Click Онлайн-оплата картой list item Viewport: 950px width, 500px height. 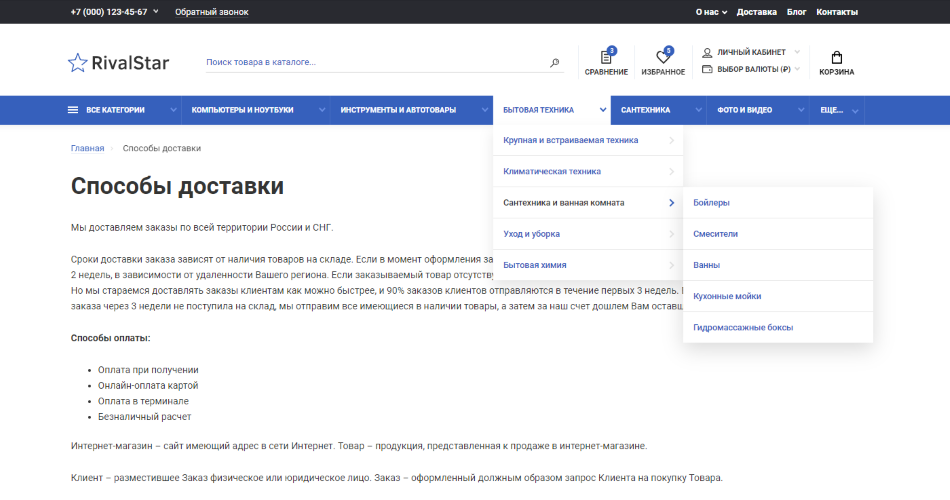tap(148, 385)
